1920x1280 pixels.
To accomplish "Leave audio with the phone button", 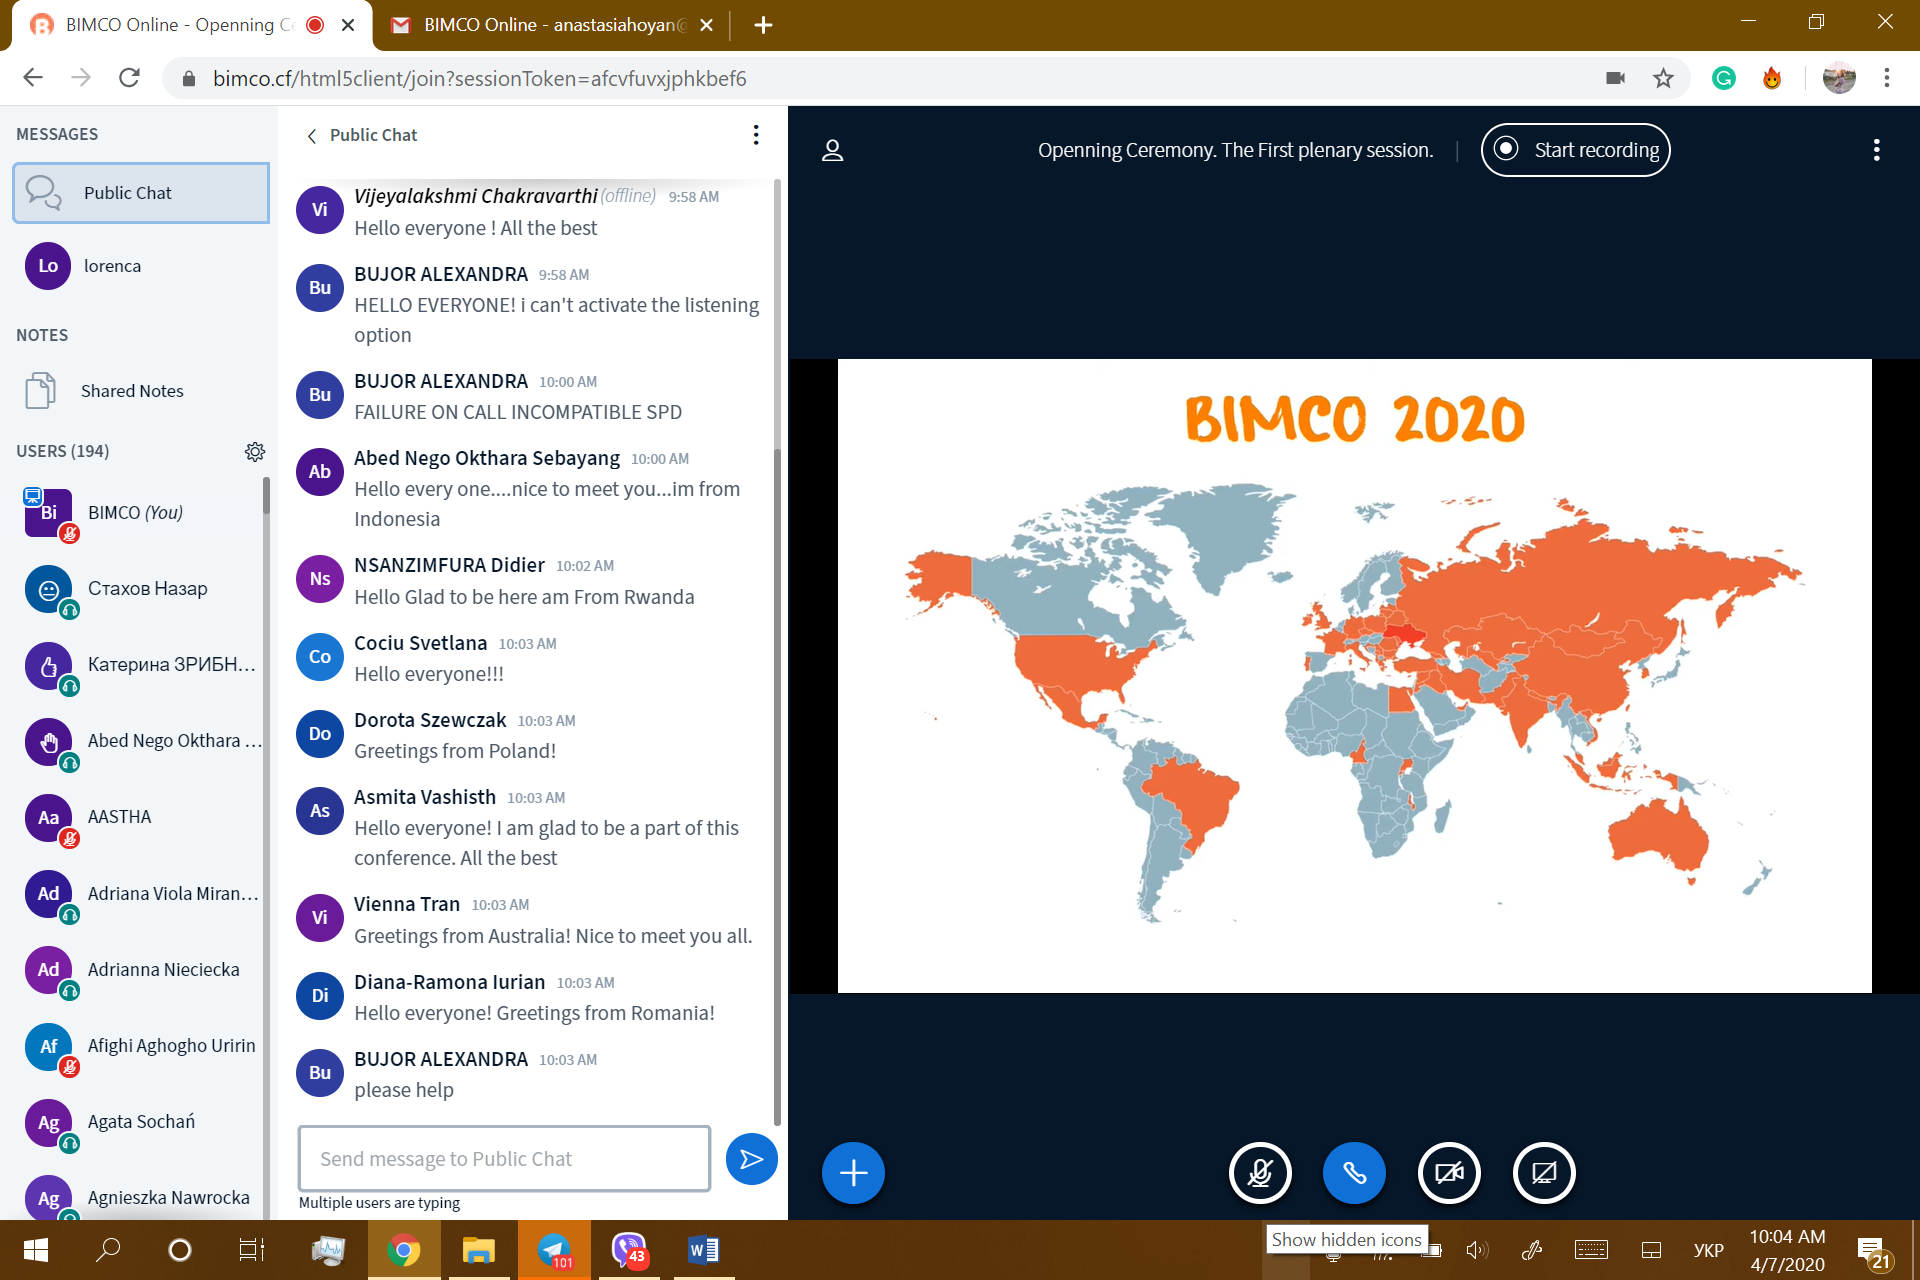I will point(1354,1172).
